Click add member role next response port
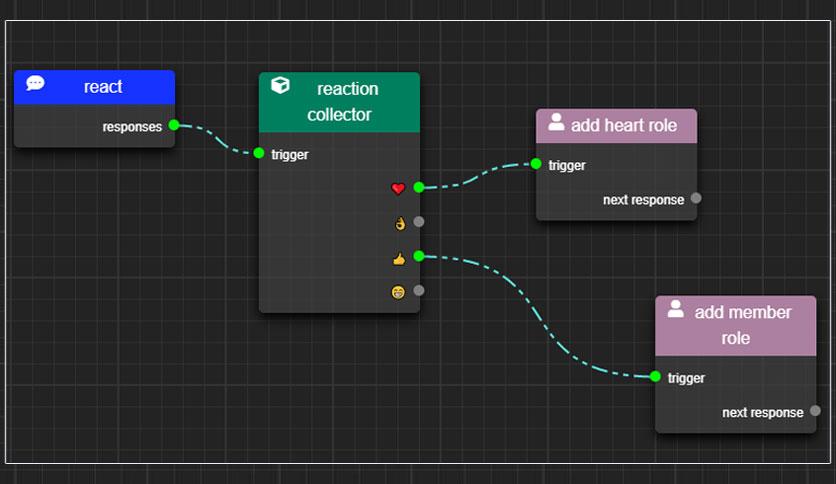This screenshot has width=836, height=484. pos(815,411)
